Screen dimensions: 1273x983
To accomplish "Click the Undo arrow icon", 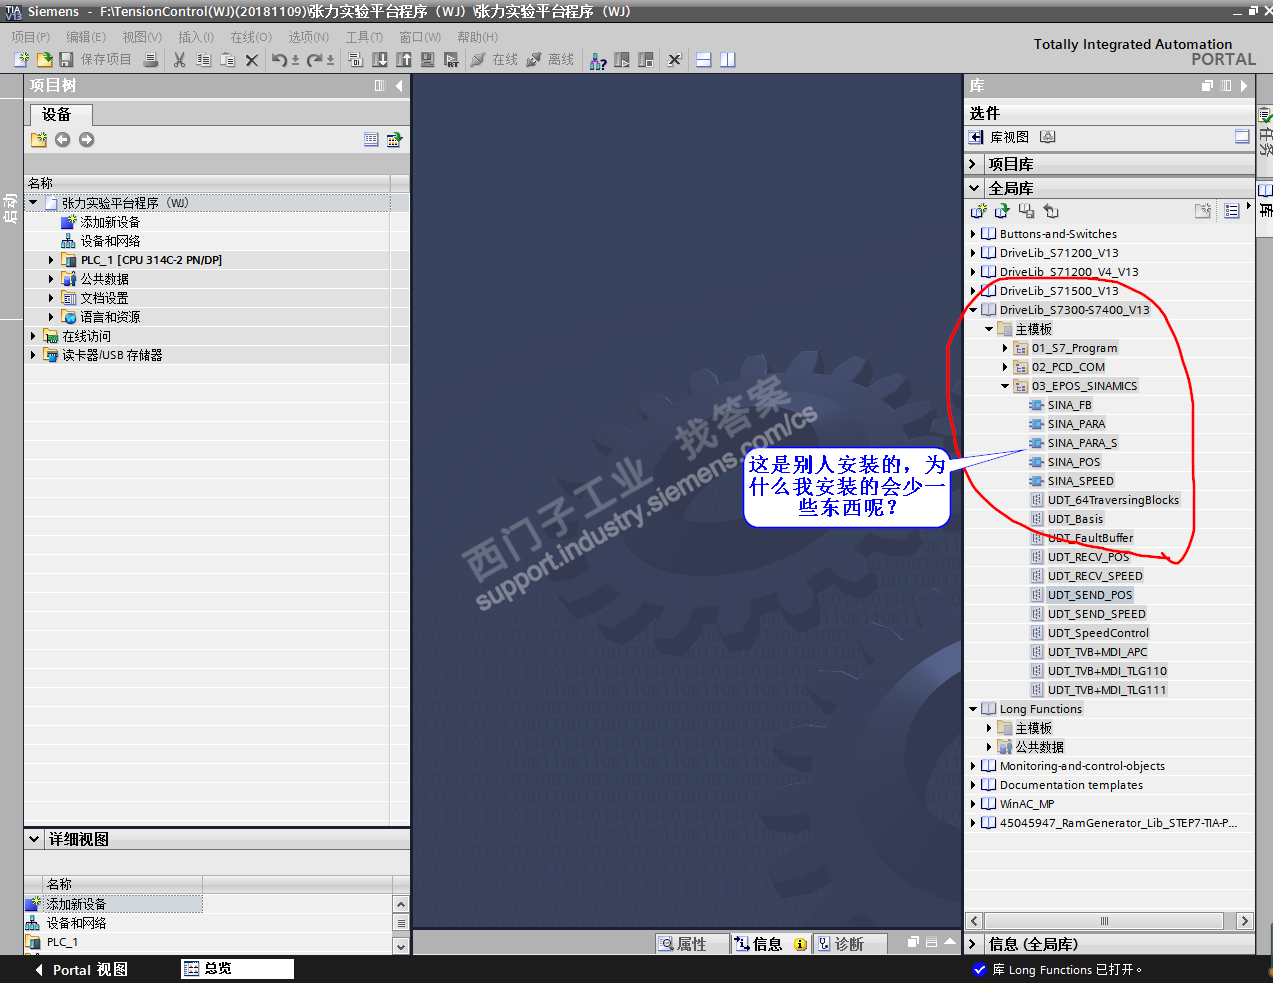I will tap(280, 60).
